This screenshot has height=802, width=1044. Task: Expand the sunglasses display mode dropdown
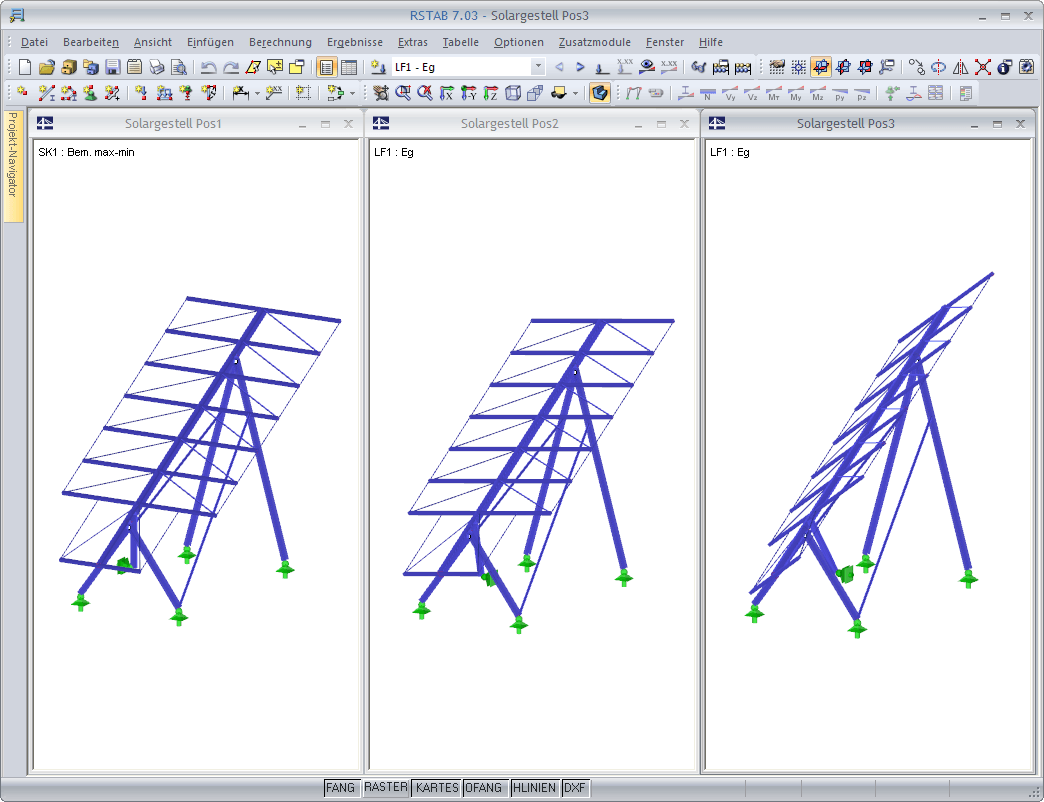575,94
